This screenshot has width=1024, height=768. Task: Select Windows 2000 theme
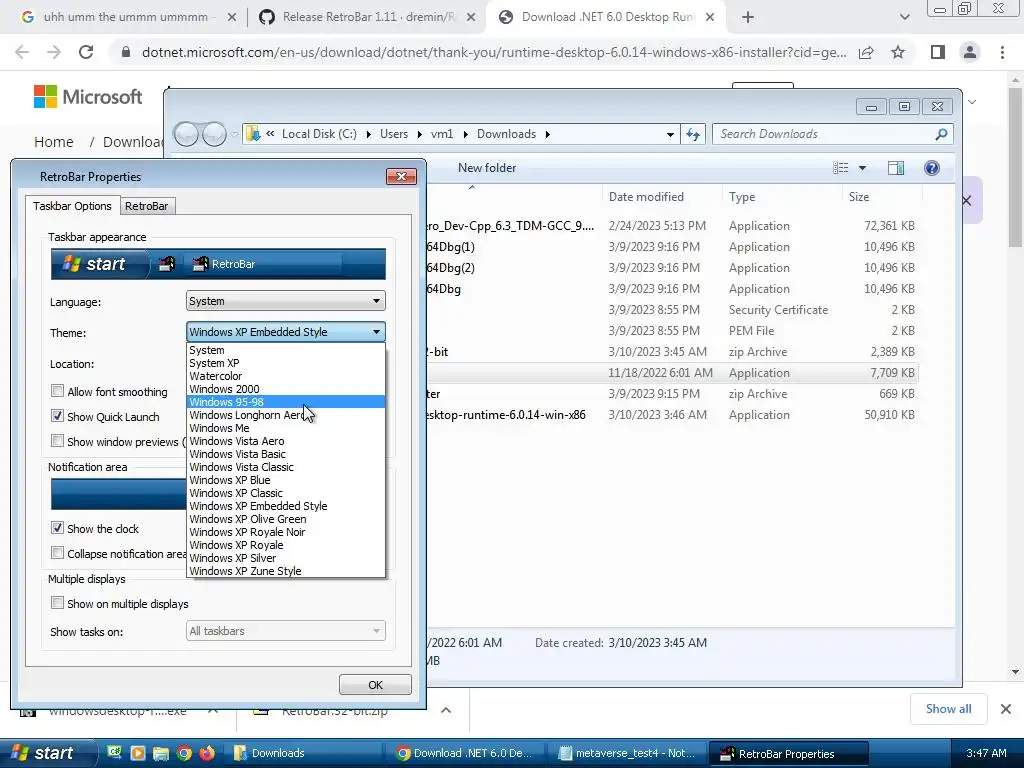click(285, 389)
